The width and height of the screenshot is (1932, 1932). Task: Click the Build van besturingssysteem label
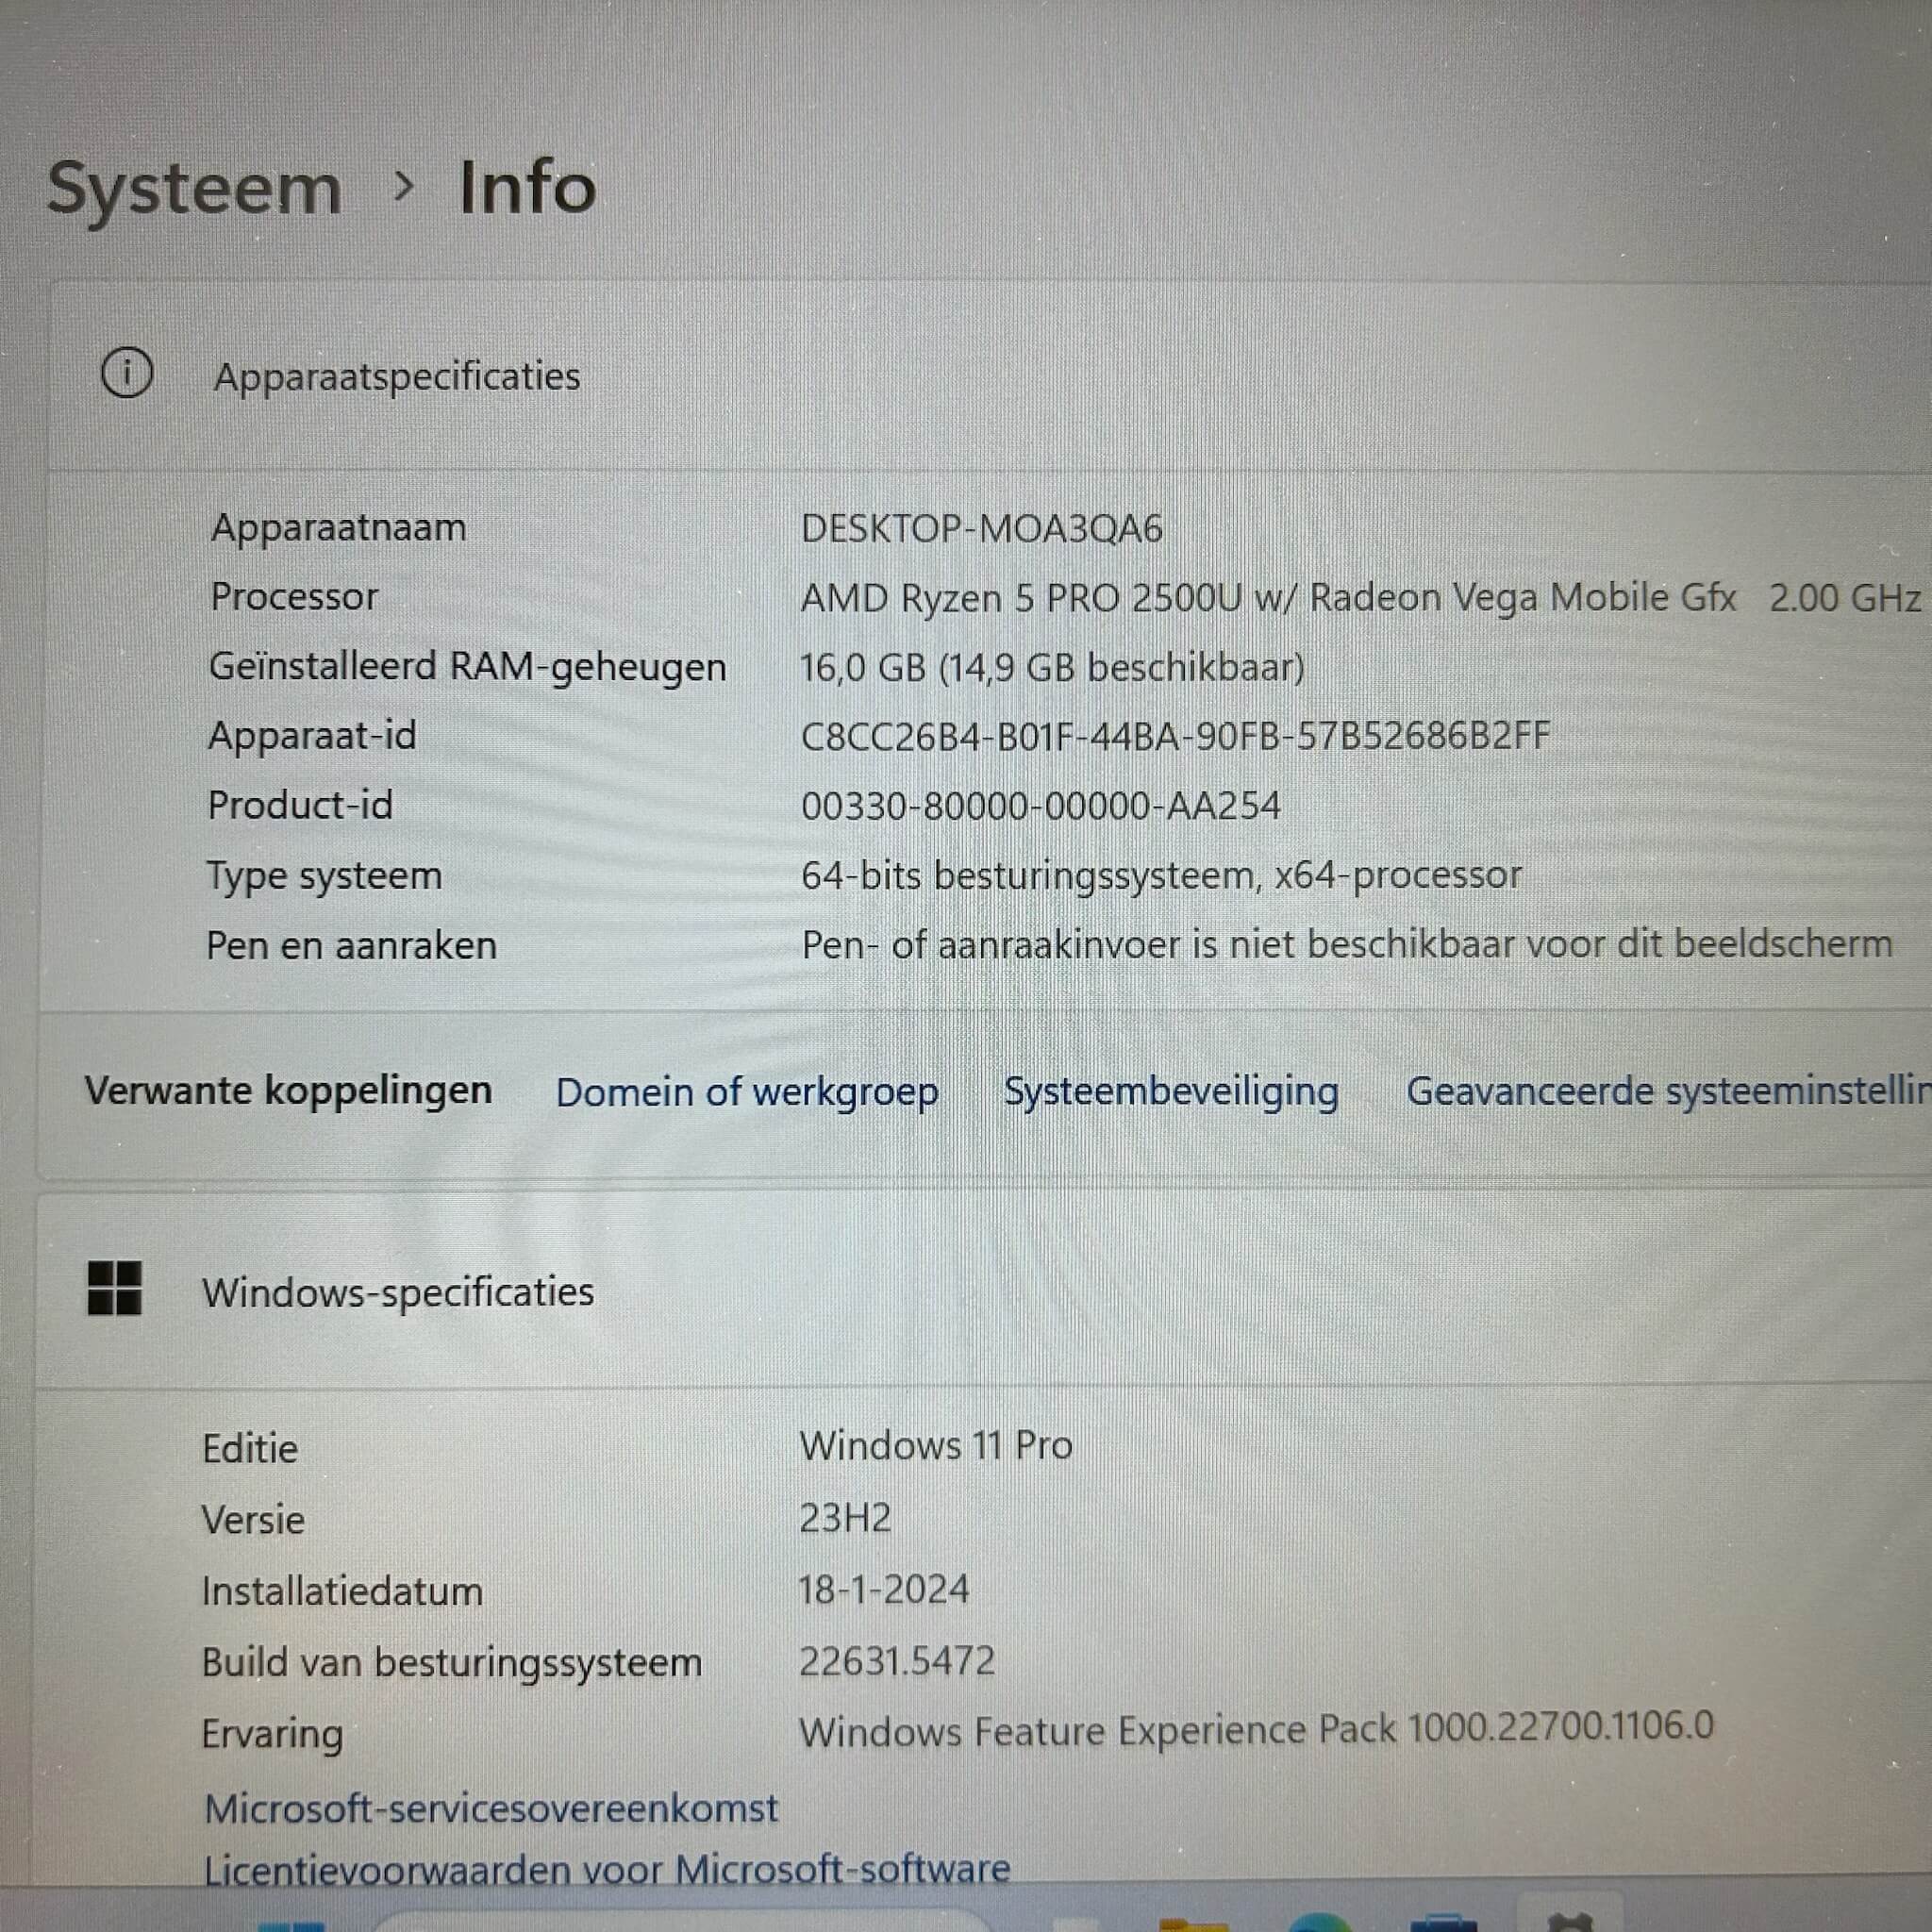pos(452,1662)
